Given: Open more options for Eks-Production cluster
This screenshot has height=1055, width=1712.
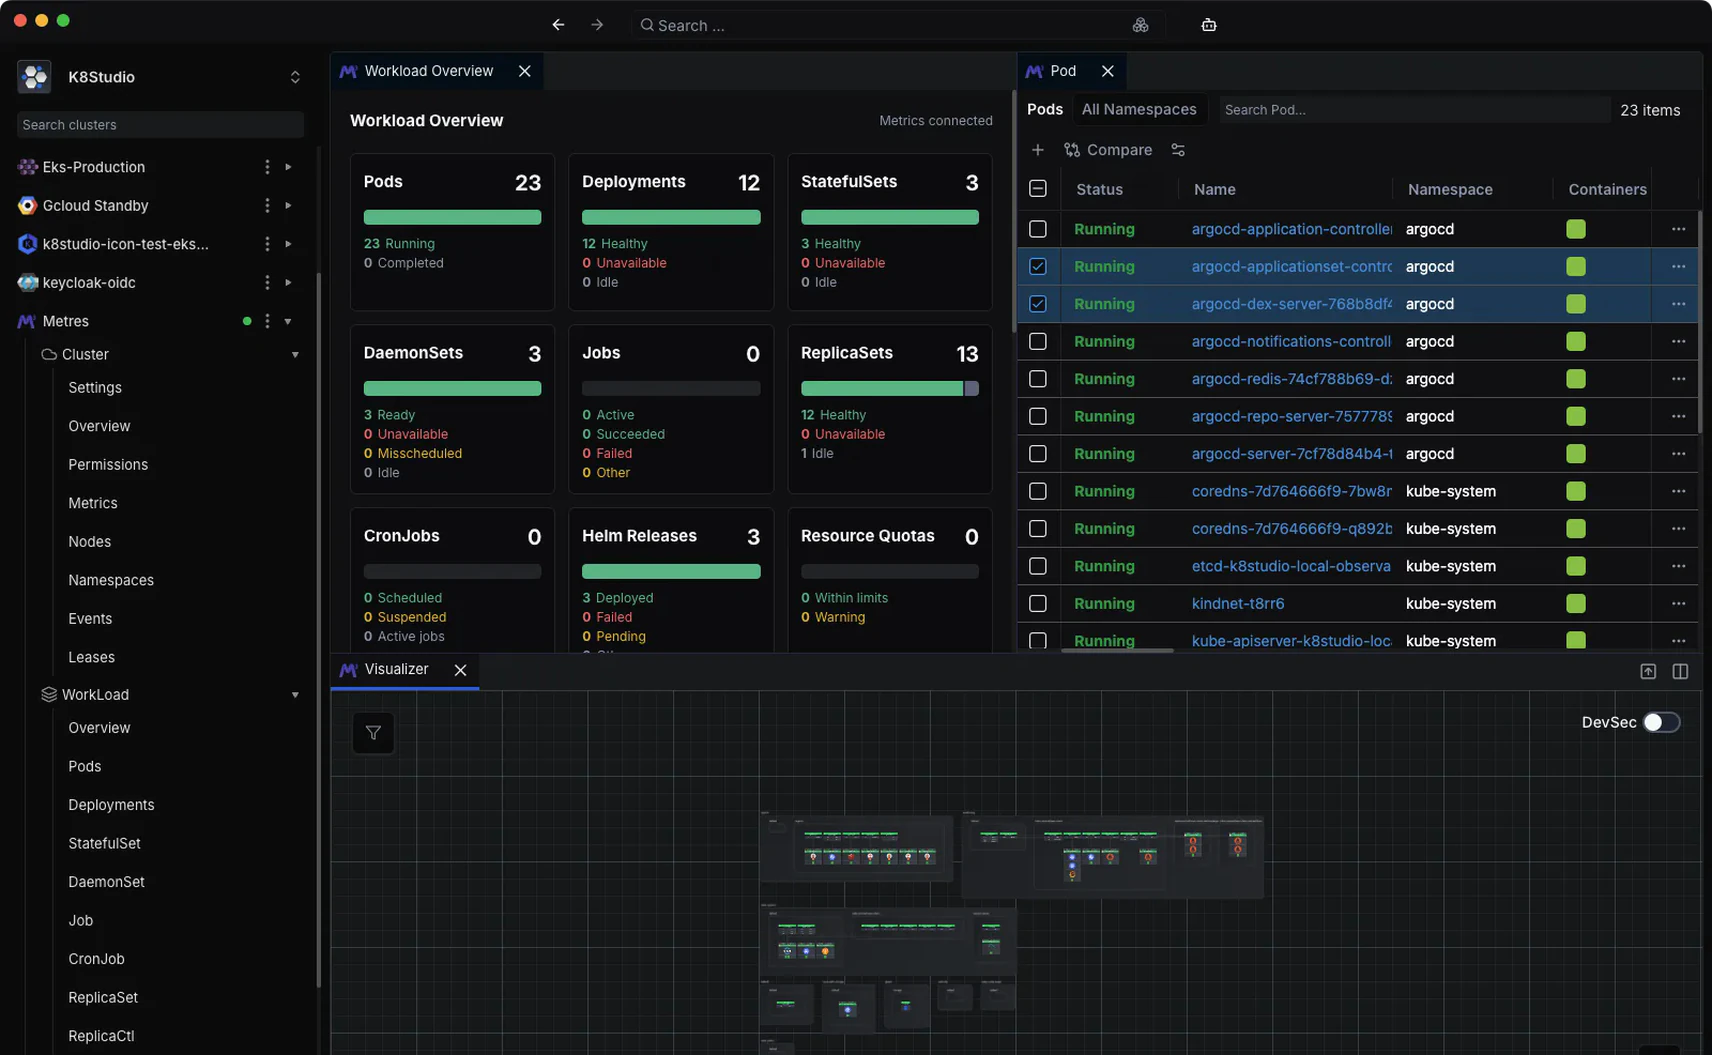Looking at the screenshot, I should coord(267,167).
